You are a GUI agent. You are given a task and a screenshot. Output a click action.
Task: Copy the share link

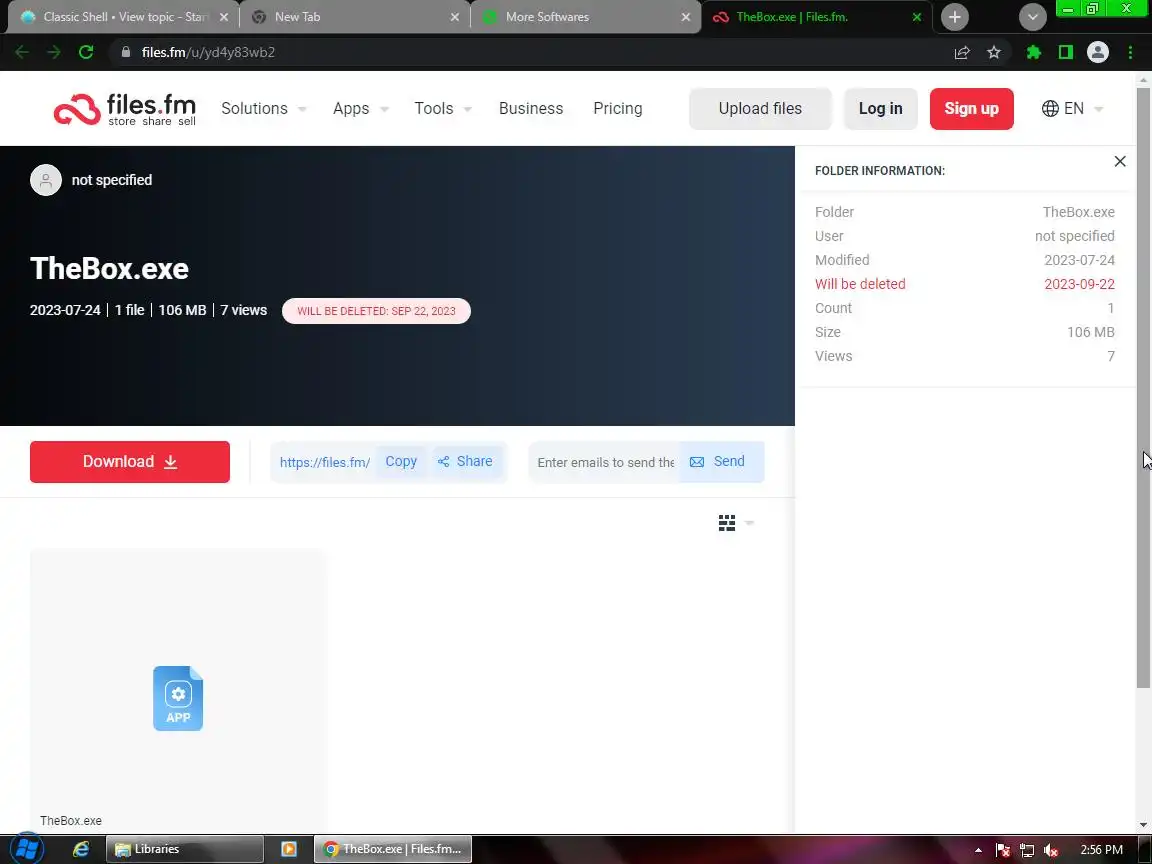coord(400,461)
